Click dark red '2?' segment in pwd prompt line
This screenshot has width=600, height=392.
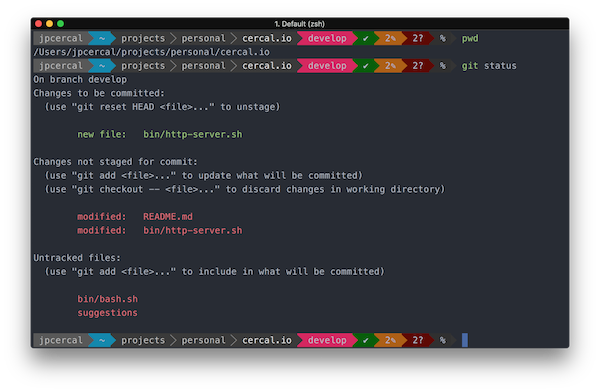pos(418,38)
